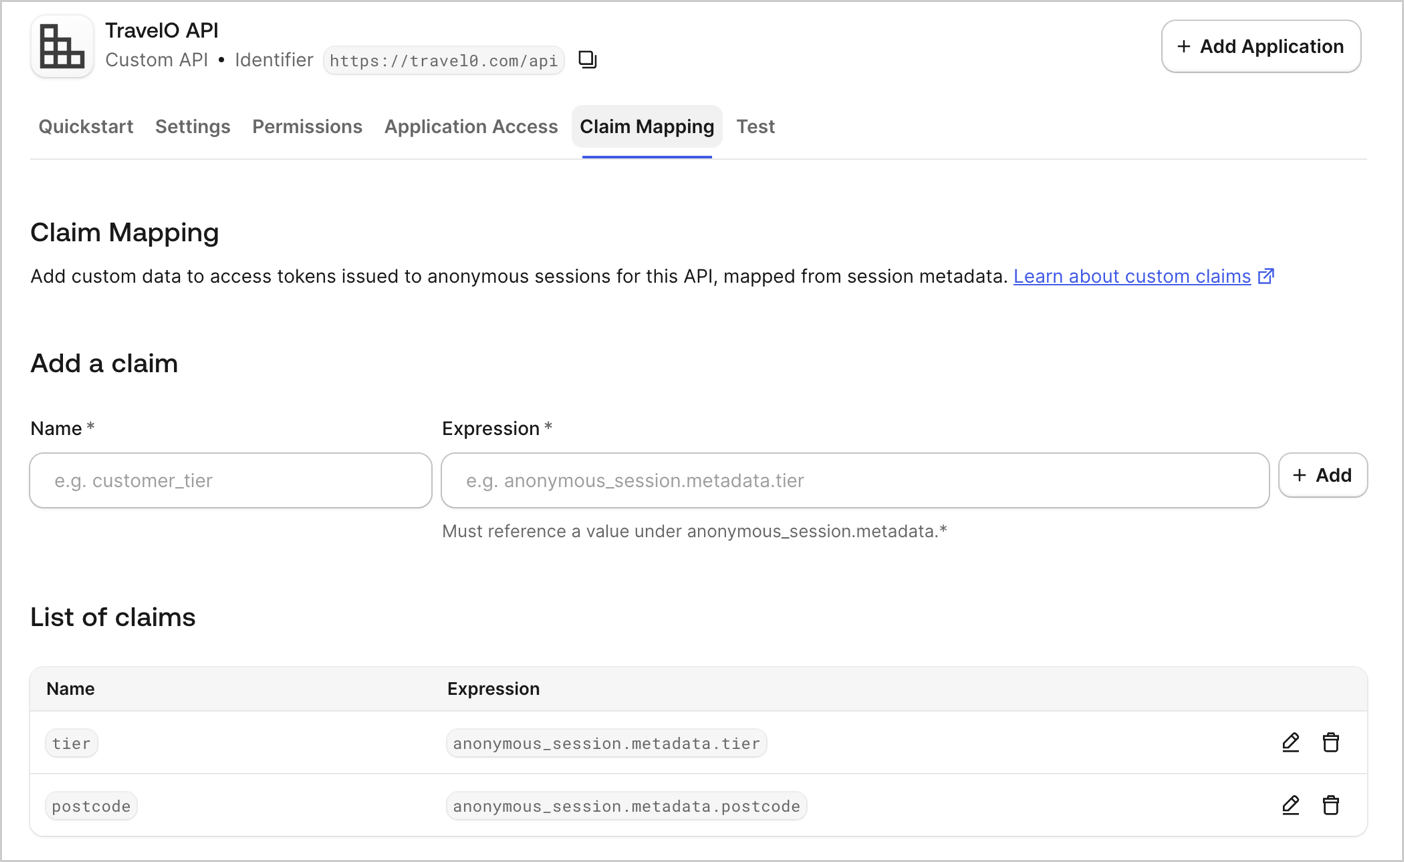Click the Name column header in claims list
Viewport: 1404px width, 862px height.
pyautogui.click(x=71, y=689)
